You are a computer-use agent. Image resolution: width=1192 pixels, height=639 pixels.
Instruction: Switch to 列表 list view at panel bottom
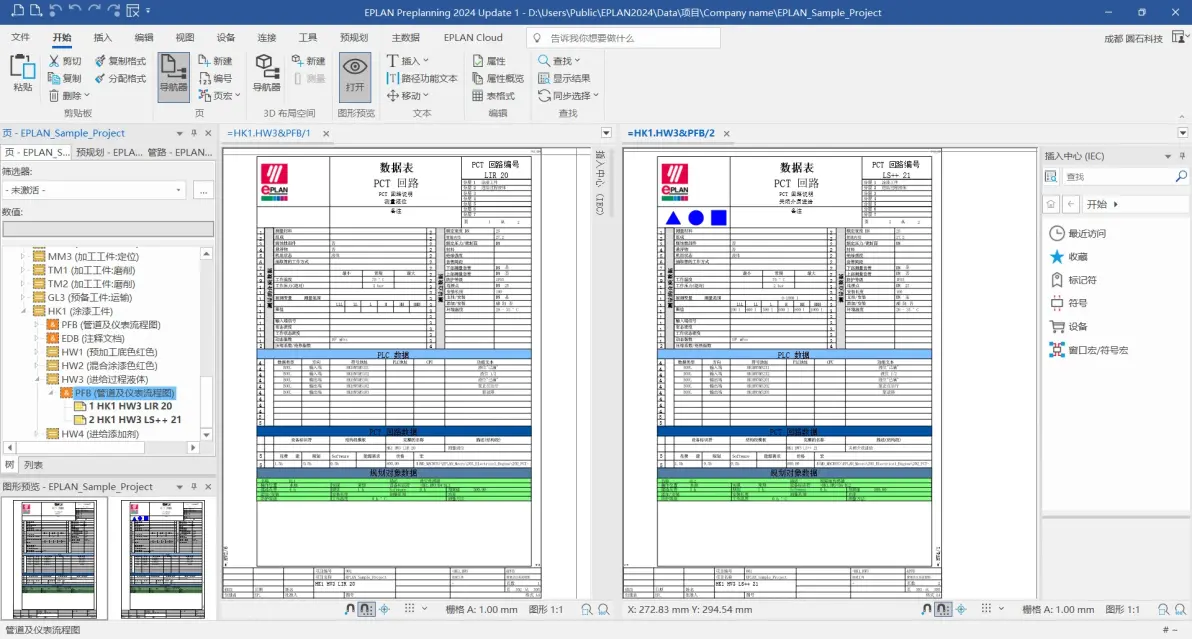coord(33,465)
